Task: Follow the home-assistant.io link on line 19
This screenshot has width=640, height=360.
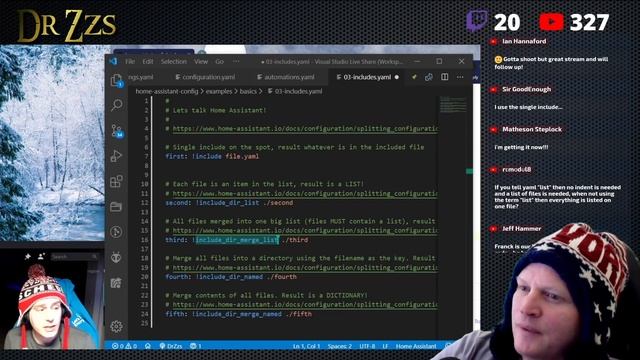Action: point(305,268)
